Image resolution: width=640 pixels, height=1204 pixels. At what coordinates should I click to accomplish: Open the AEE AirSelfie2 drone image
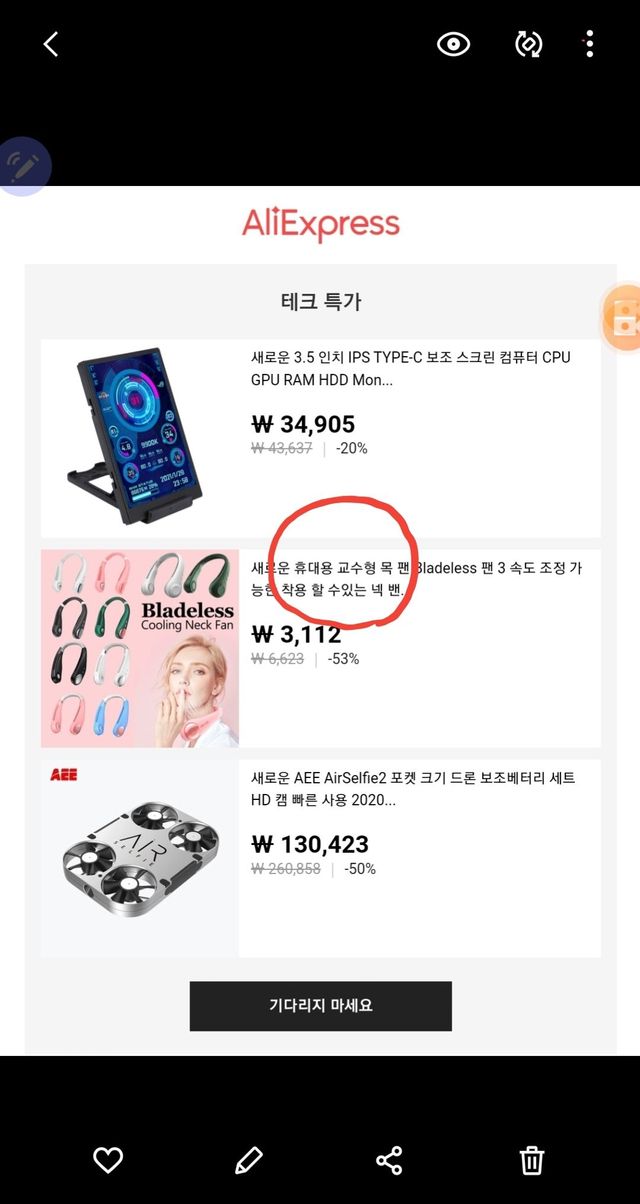[140, 858]
